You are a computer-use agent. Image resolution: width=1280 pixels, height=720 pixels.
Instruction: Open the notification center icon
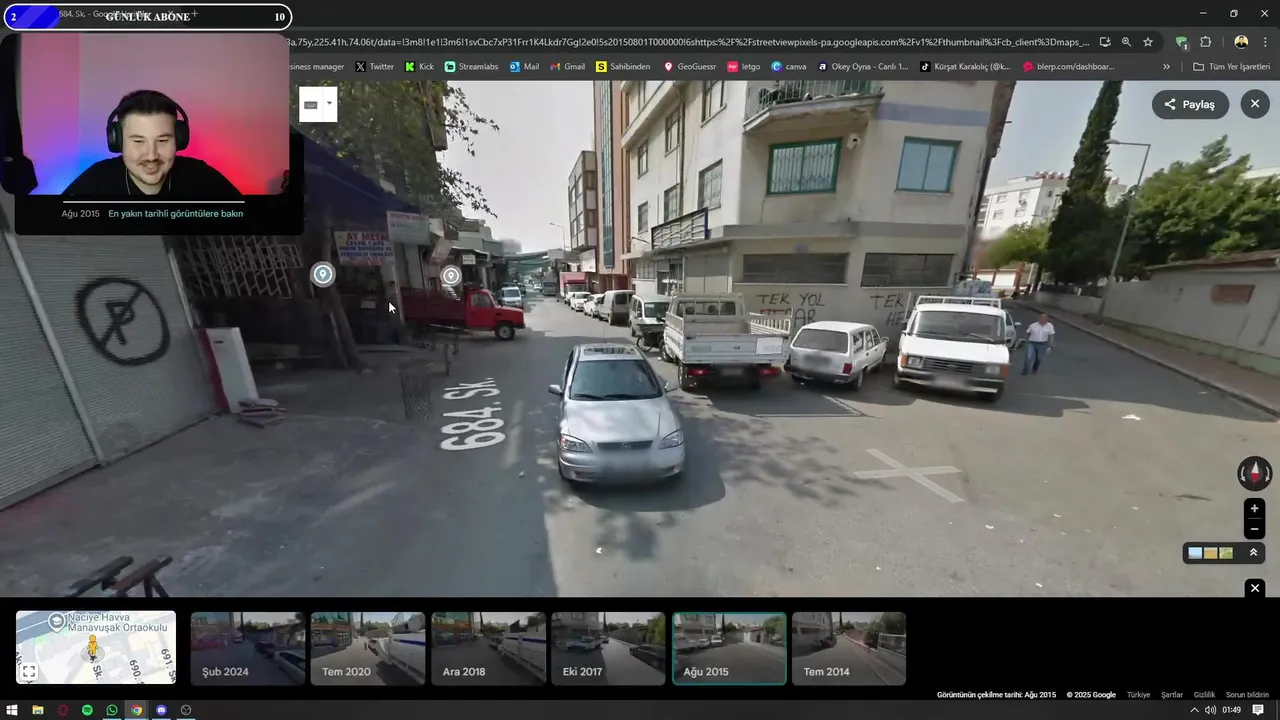pos(1258,710)
